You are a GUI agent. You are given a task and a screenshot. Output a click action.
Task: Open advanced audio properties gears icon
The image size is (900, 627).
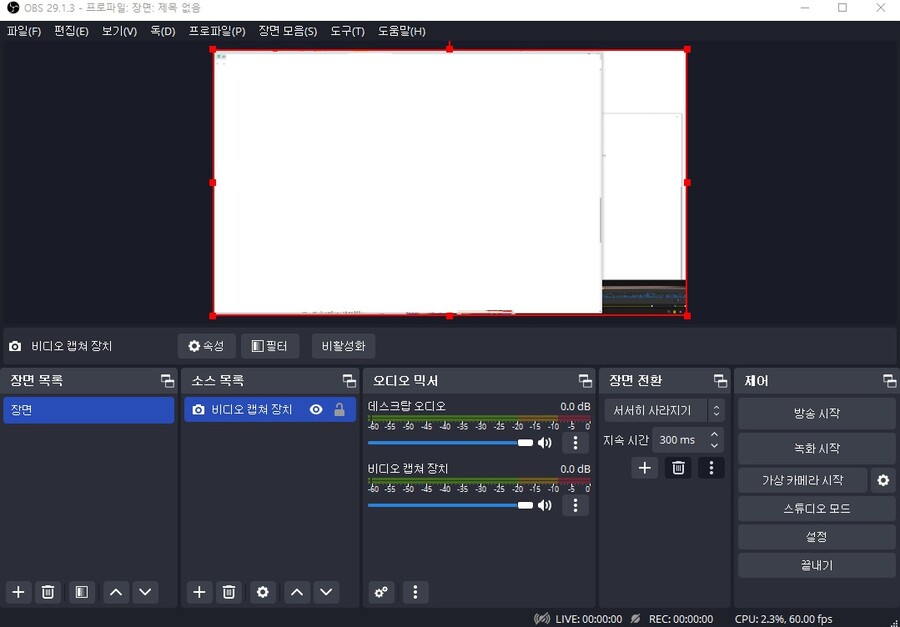tap(381, 592)
